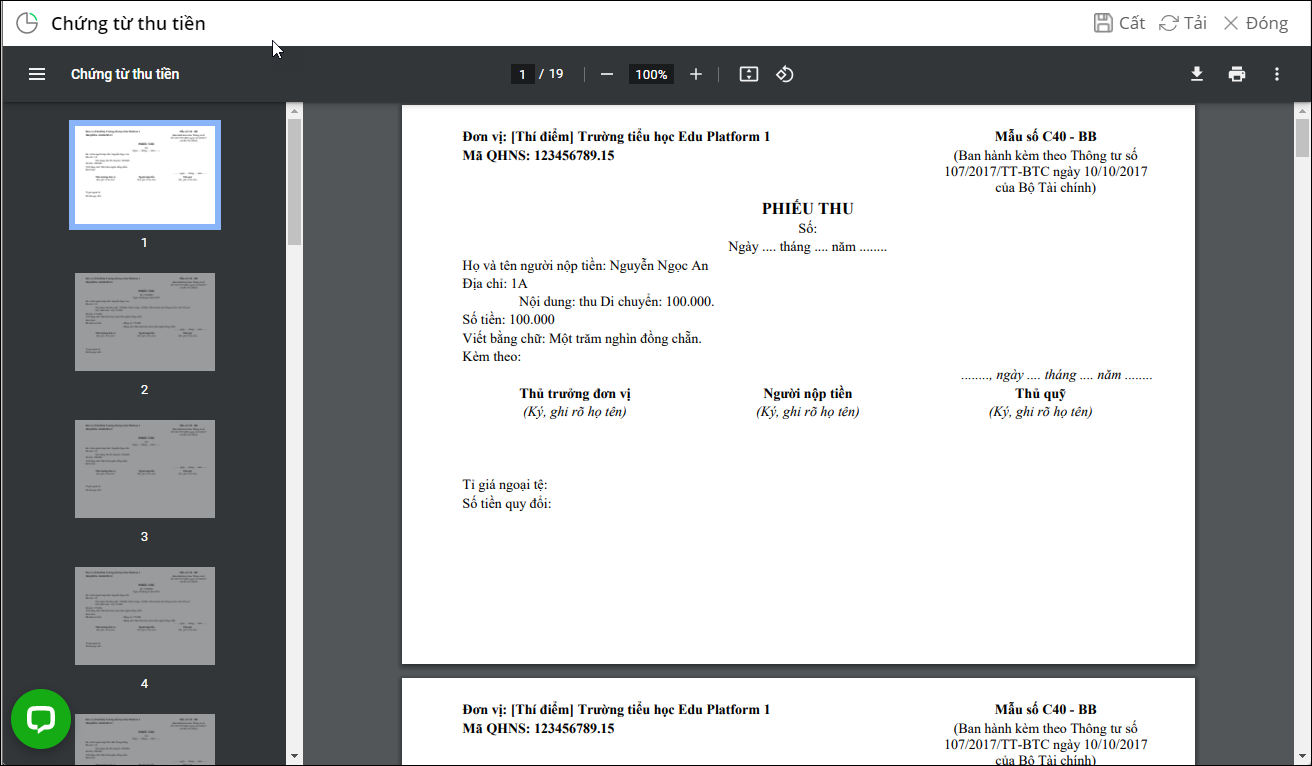Click the 'Số tiền quy đổi:' line
This screenshot has height=766, width=1312.
(x=507, y=504)
